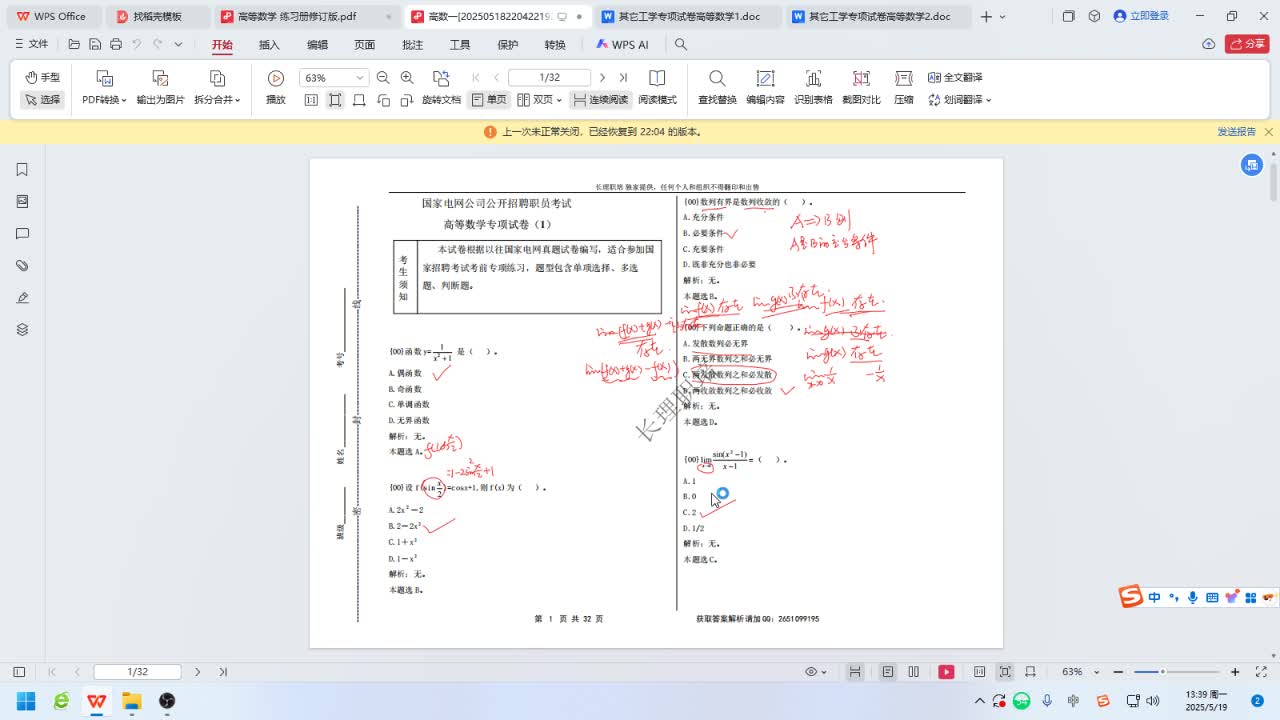The image size is (1280, 720).
Task: Click 输出为图片 export button
Action: [160, 88]
